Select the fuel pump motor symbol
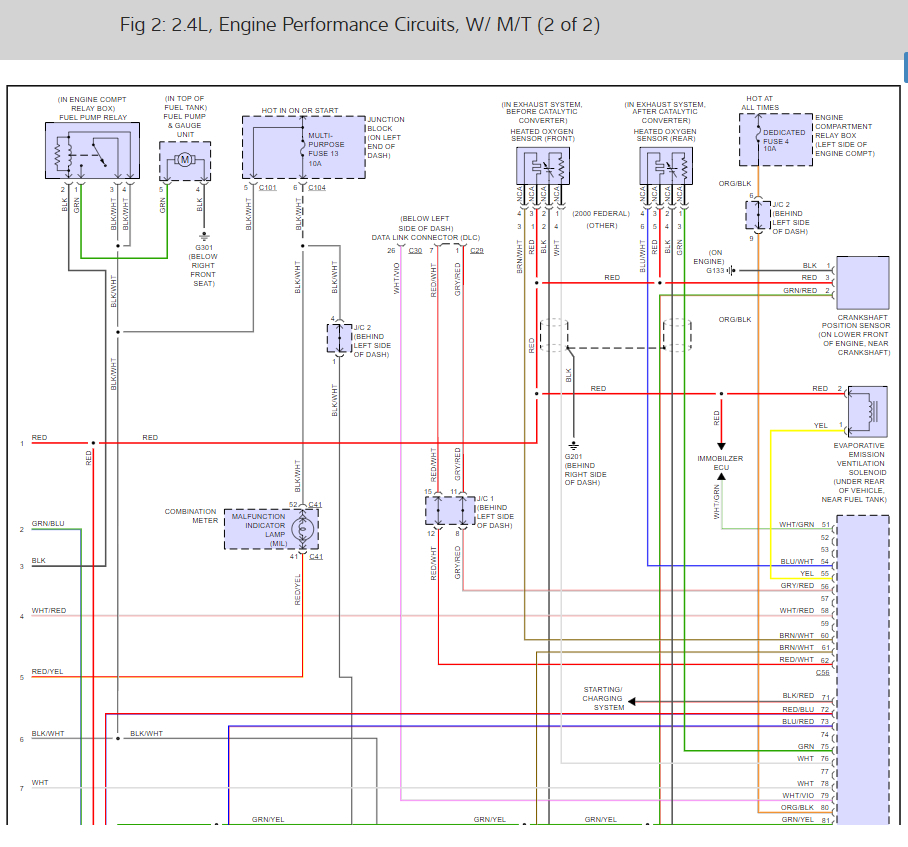 185,161
